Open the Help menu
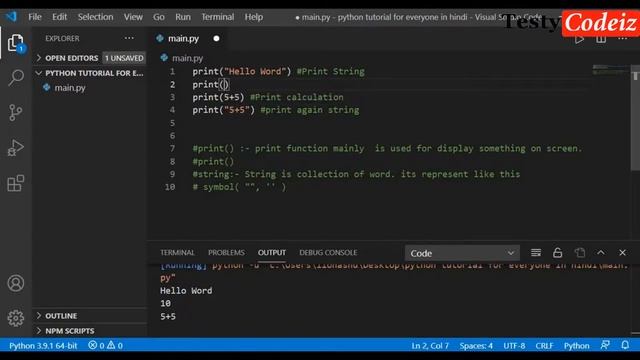This screenshot has width=640, height=360. [x=253, y=17]
